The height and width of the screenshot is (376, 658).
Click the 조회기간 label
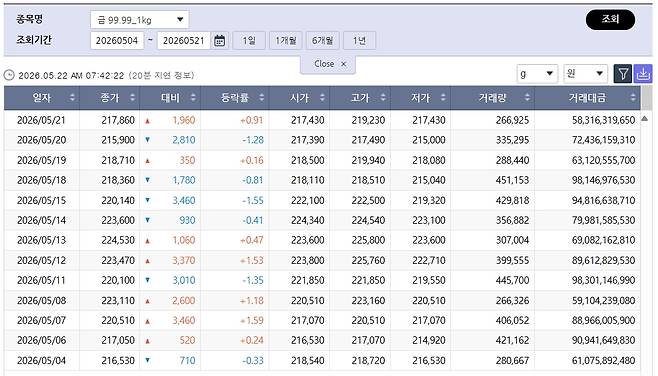click(x=34, y=40)
